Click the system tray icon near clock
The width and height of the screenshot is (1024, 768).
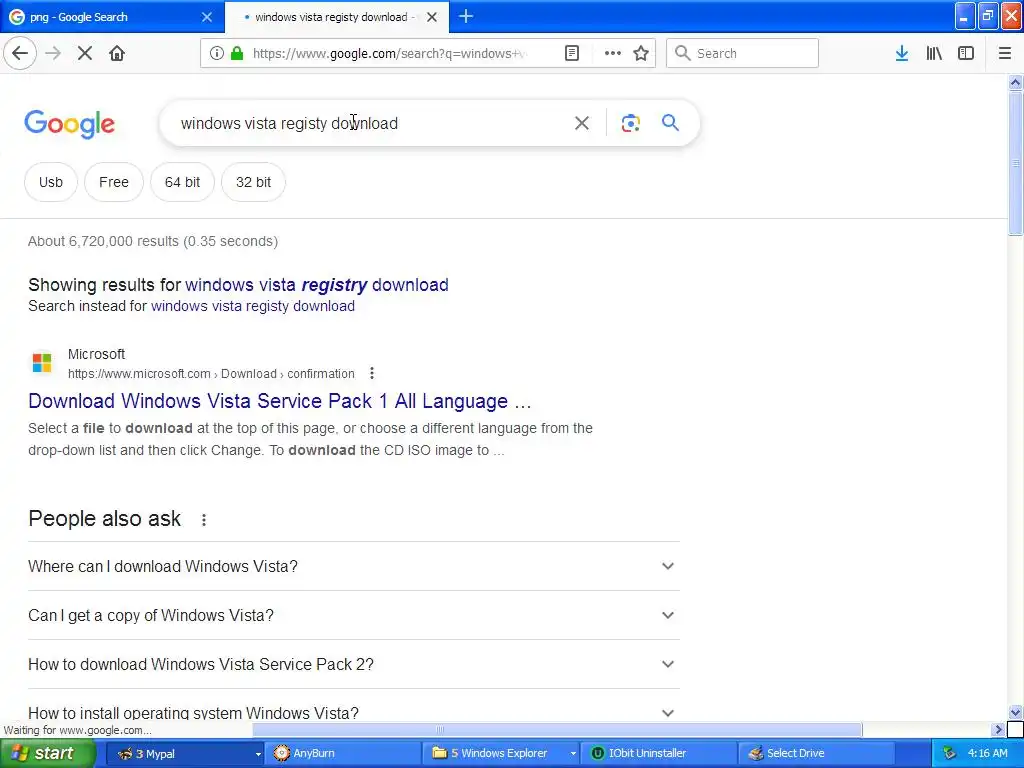pos(949,754)
